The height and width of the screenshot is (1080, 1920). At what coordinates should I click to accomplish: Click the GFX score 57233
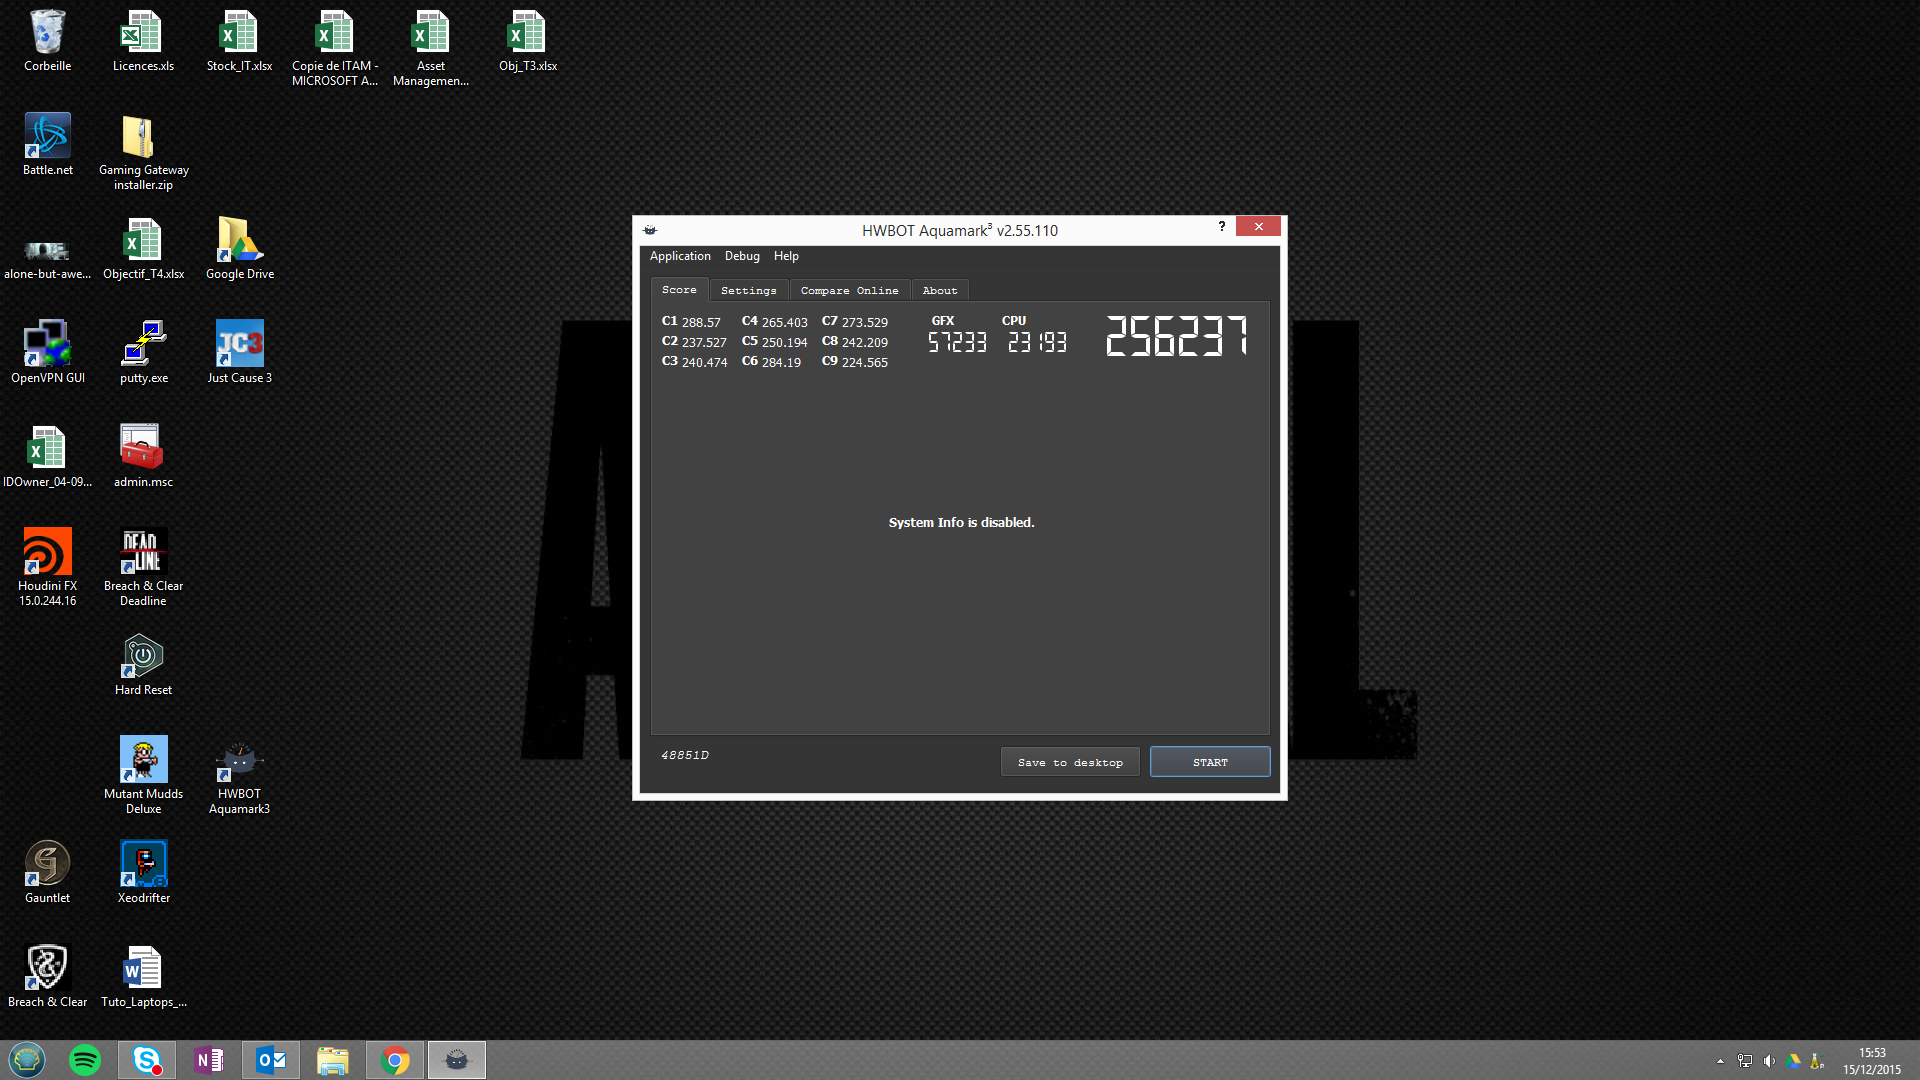coord(957,343)
